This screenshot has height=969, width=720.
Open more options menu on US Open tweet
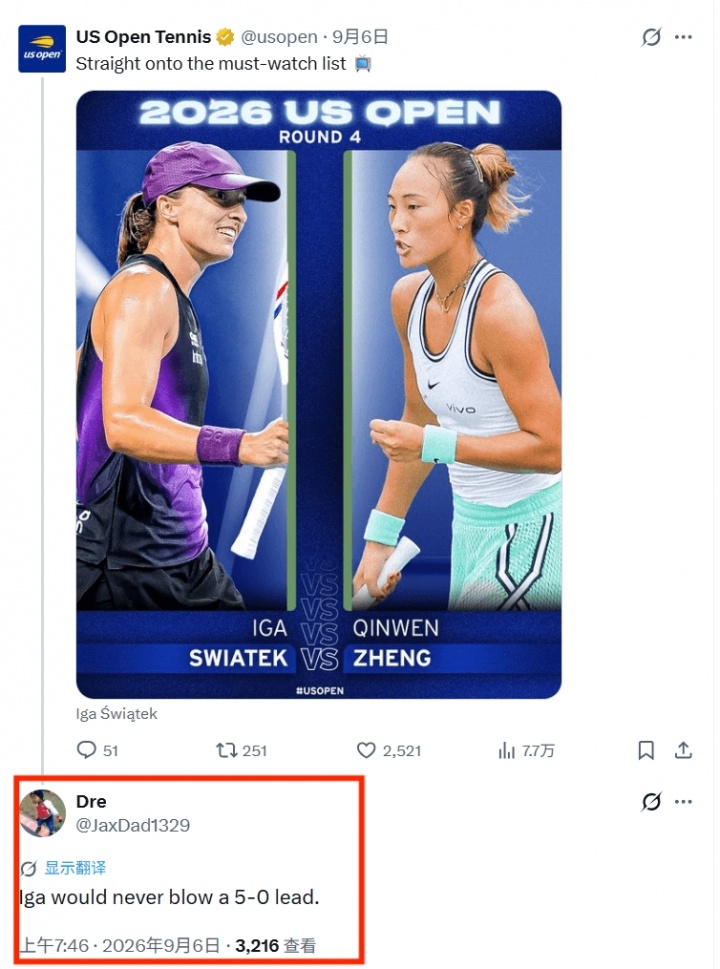pyautogui.click(x=683, y=37)
